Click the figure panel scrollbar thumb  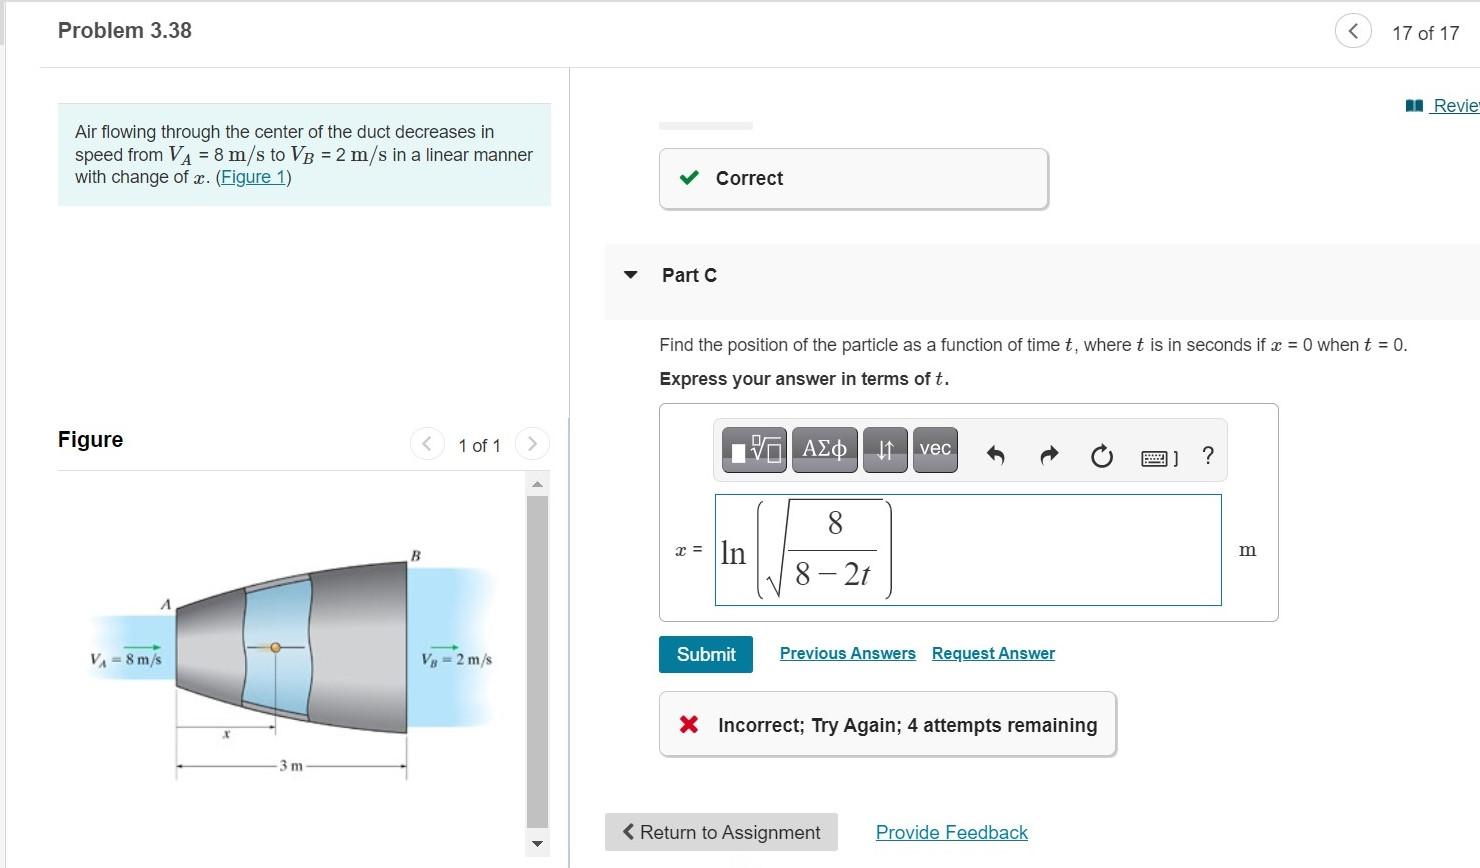pos(538,661)
